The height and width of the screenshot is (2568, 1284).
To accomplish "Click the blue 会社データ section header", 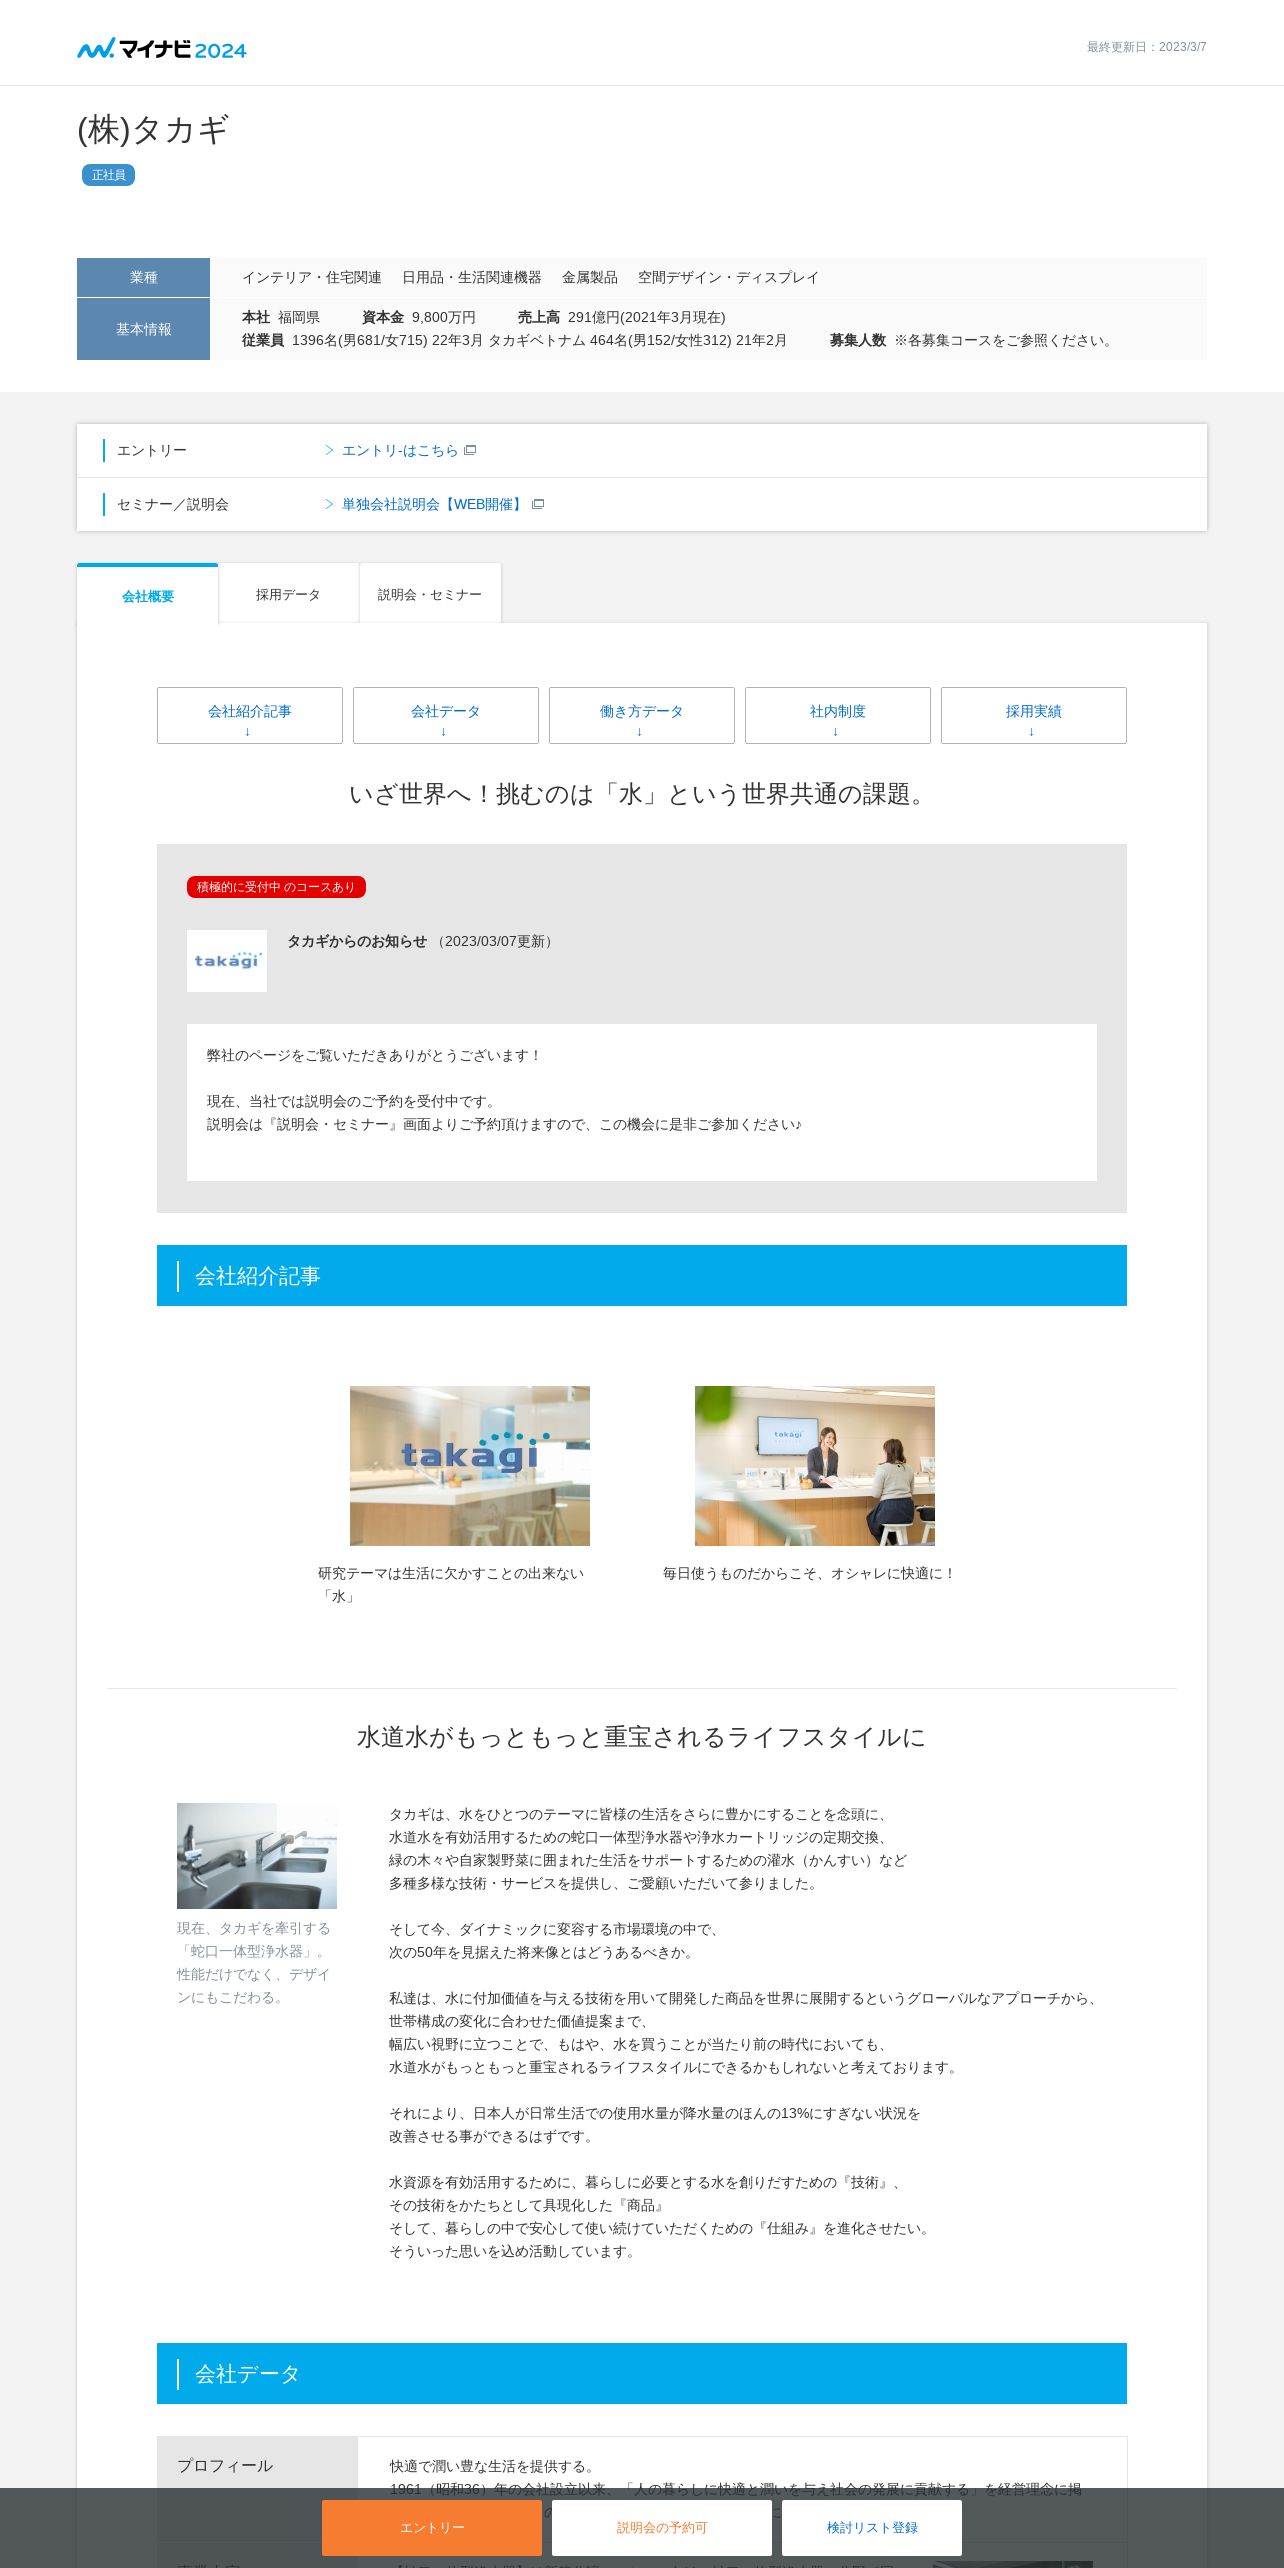I will [x=642, y=2374].
